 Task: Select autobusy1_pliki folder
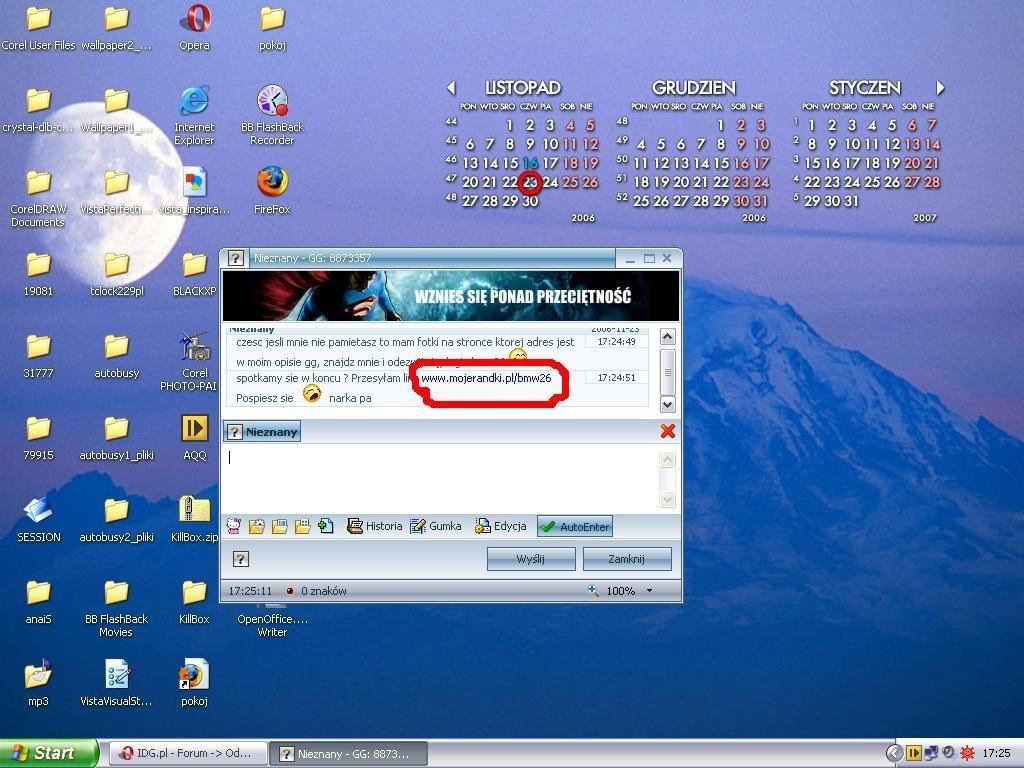pos(116,438)
